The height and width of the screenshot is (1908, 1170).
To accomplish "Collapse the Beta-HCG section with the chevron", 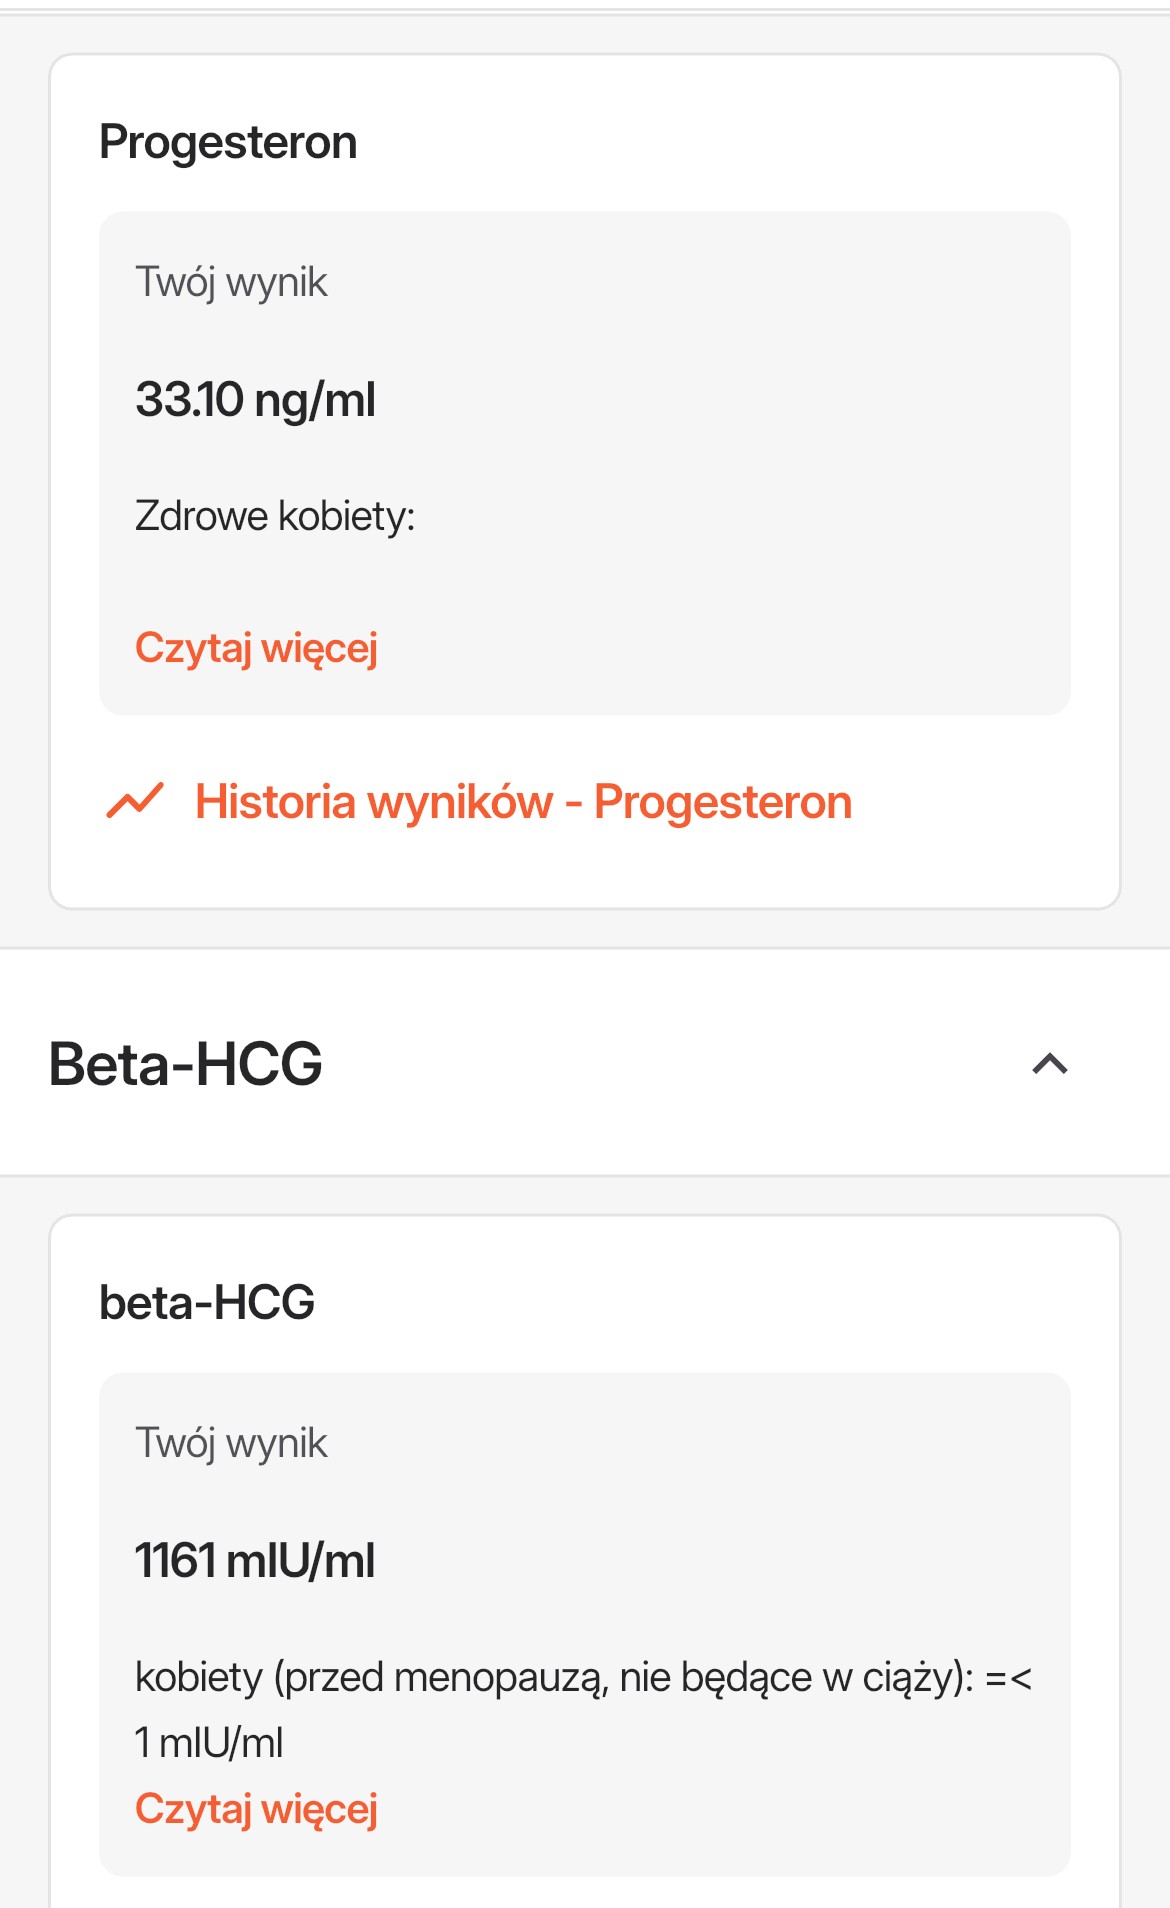I will [1049, 1063].
